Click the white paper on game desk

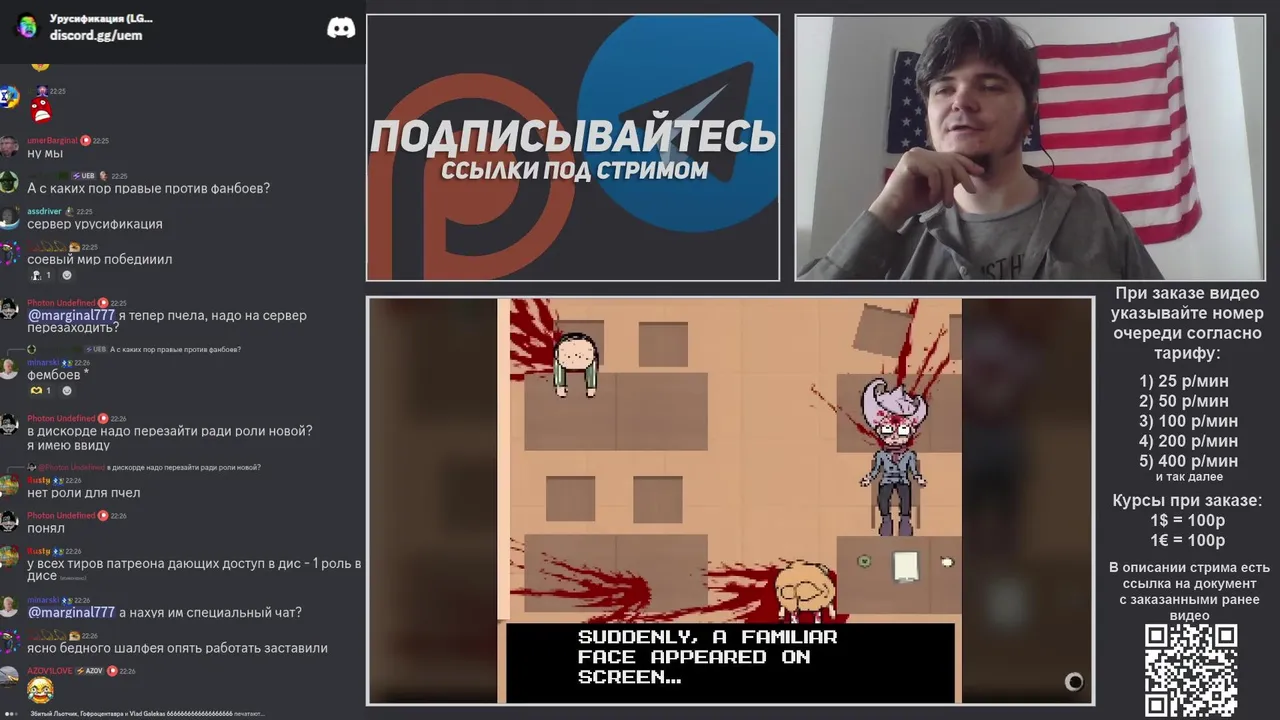(906, 565)
